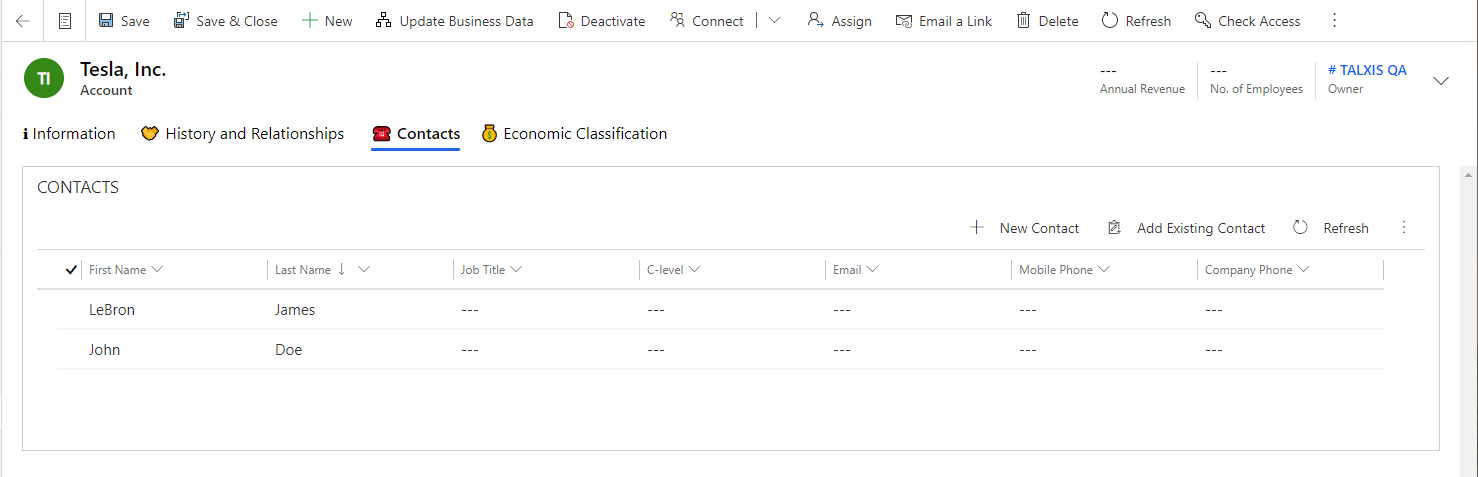Image resolution: width=1478 pixels, height=477 pixels.
Task: Select the John Doe row
Action: pos(721,350)
